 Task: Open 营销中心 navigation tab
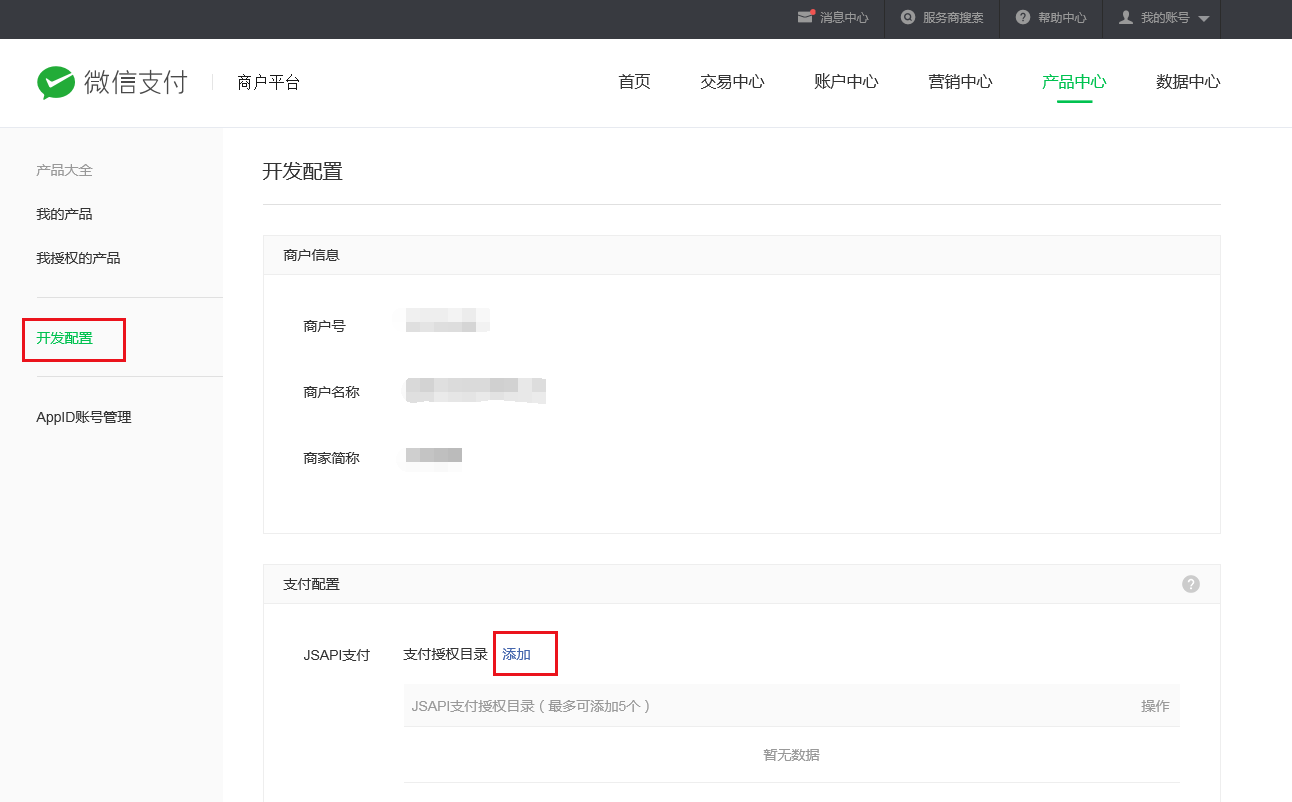point(960,82)
